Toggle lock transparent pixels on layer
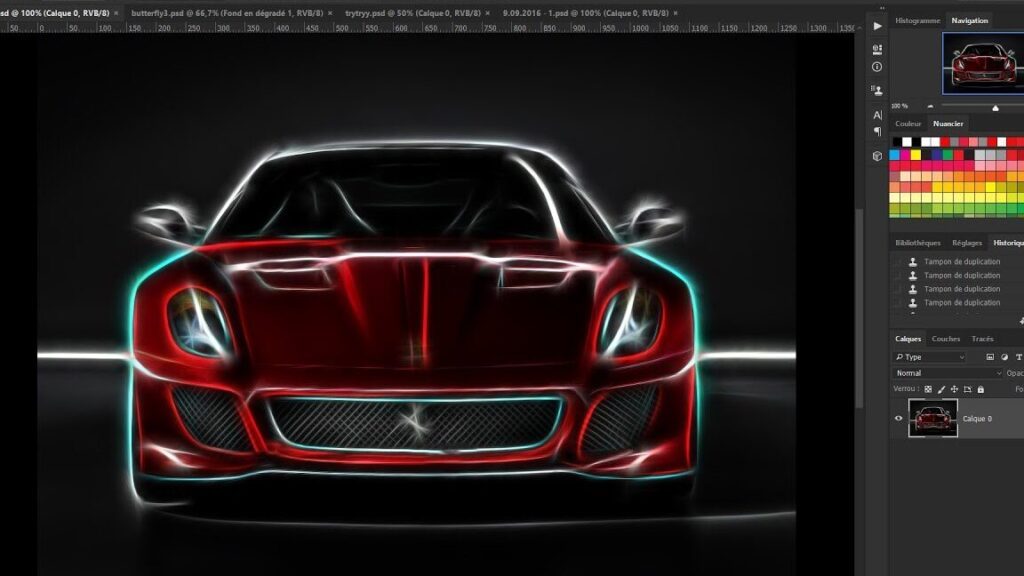The width and height of the screenshot is (1024, 576). [928, 389]
